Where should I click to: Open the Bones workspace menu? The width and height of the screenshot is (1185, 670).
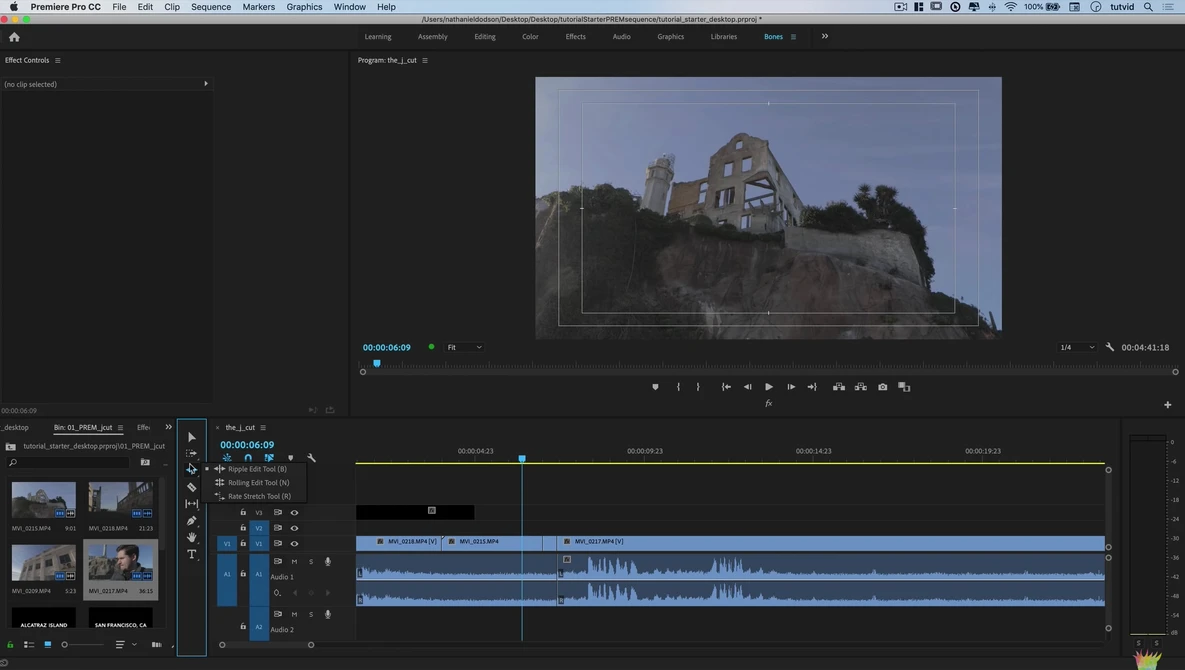[x=793, y=36]
